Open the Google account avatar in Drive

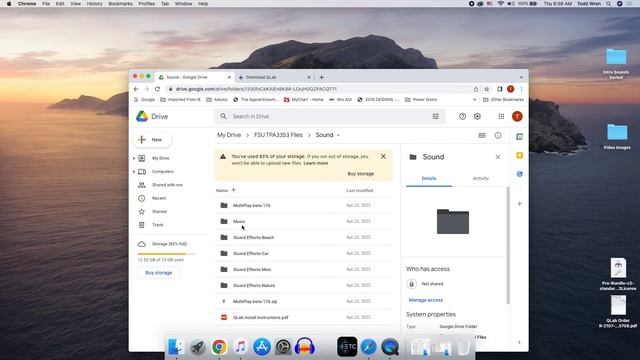tap(517, 116)
